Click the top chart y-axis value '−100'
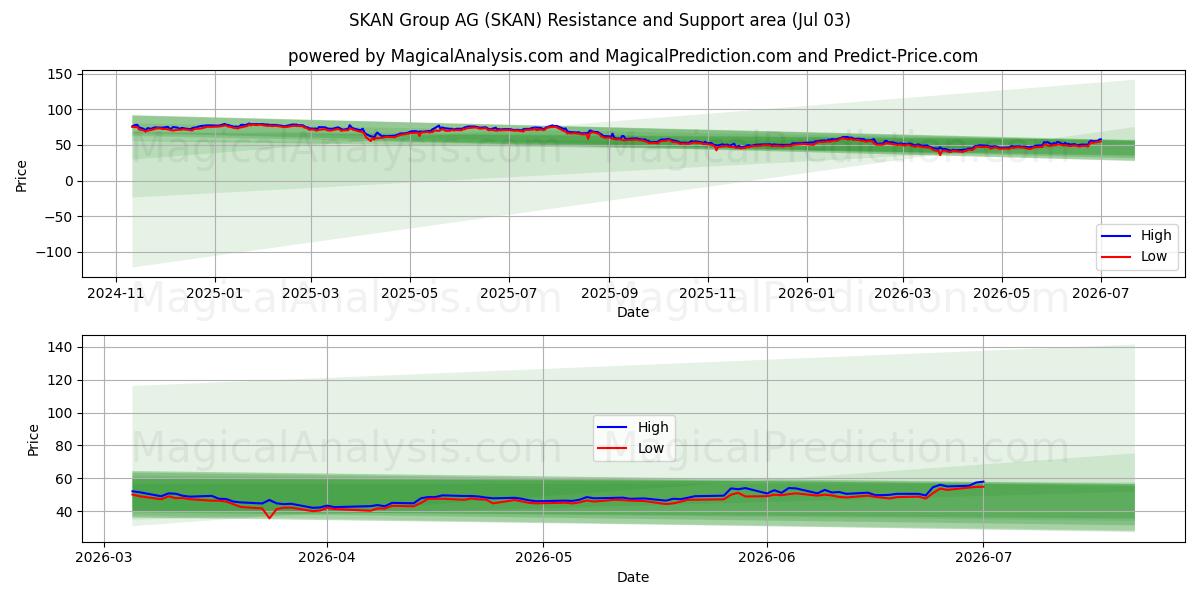Image resolution: width=1200 pixels, height=600 pixels. 55,253
